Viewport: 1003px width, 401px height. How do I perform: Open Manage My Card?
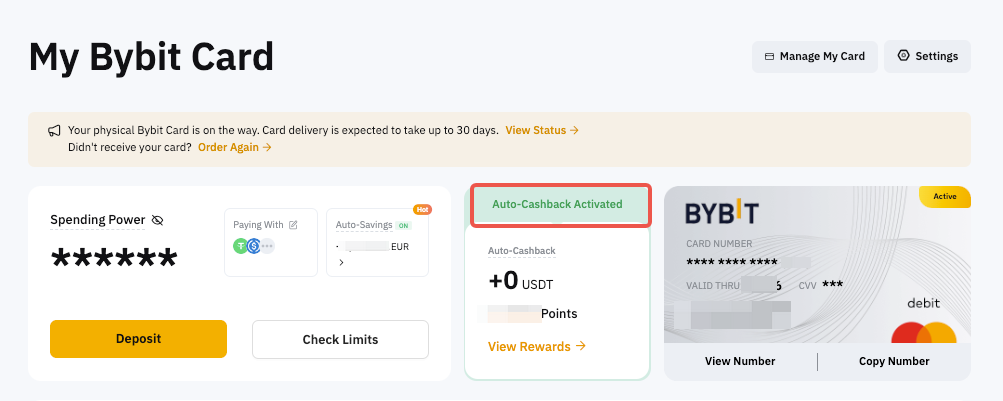pos(814,56)
